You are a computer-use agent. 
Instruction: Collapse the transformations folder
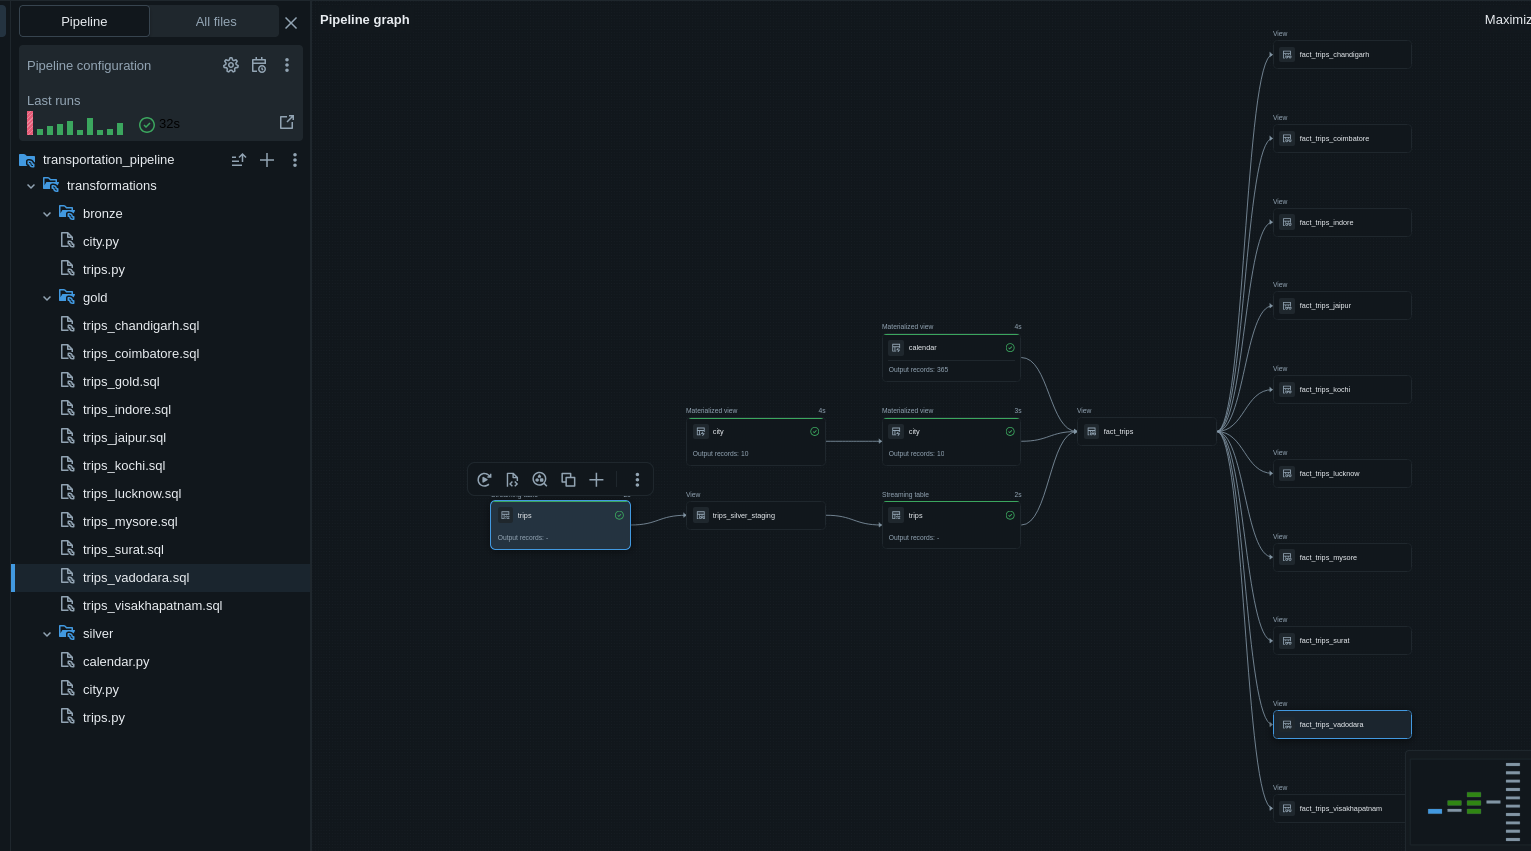click(31, 185)
